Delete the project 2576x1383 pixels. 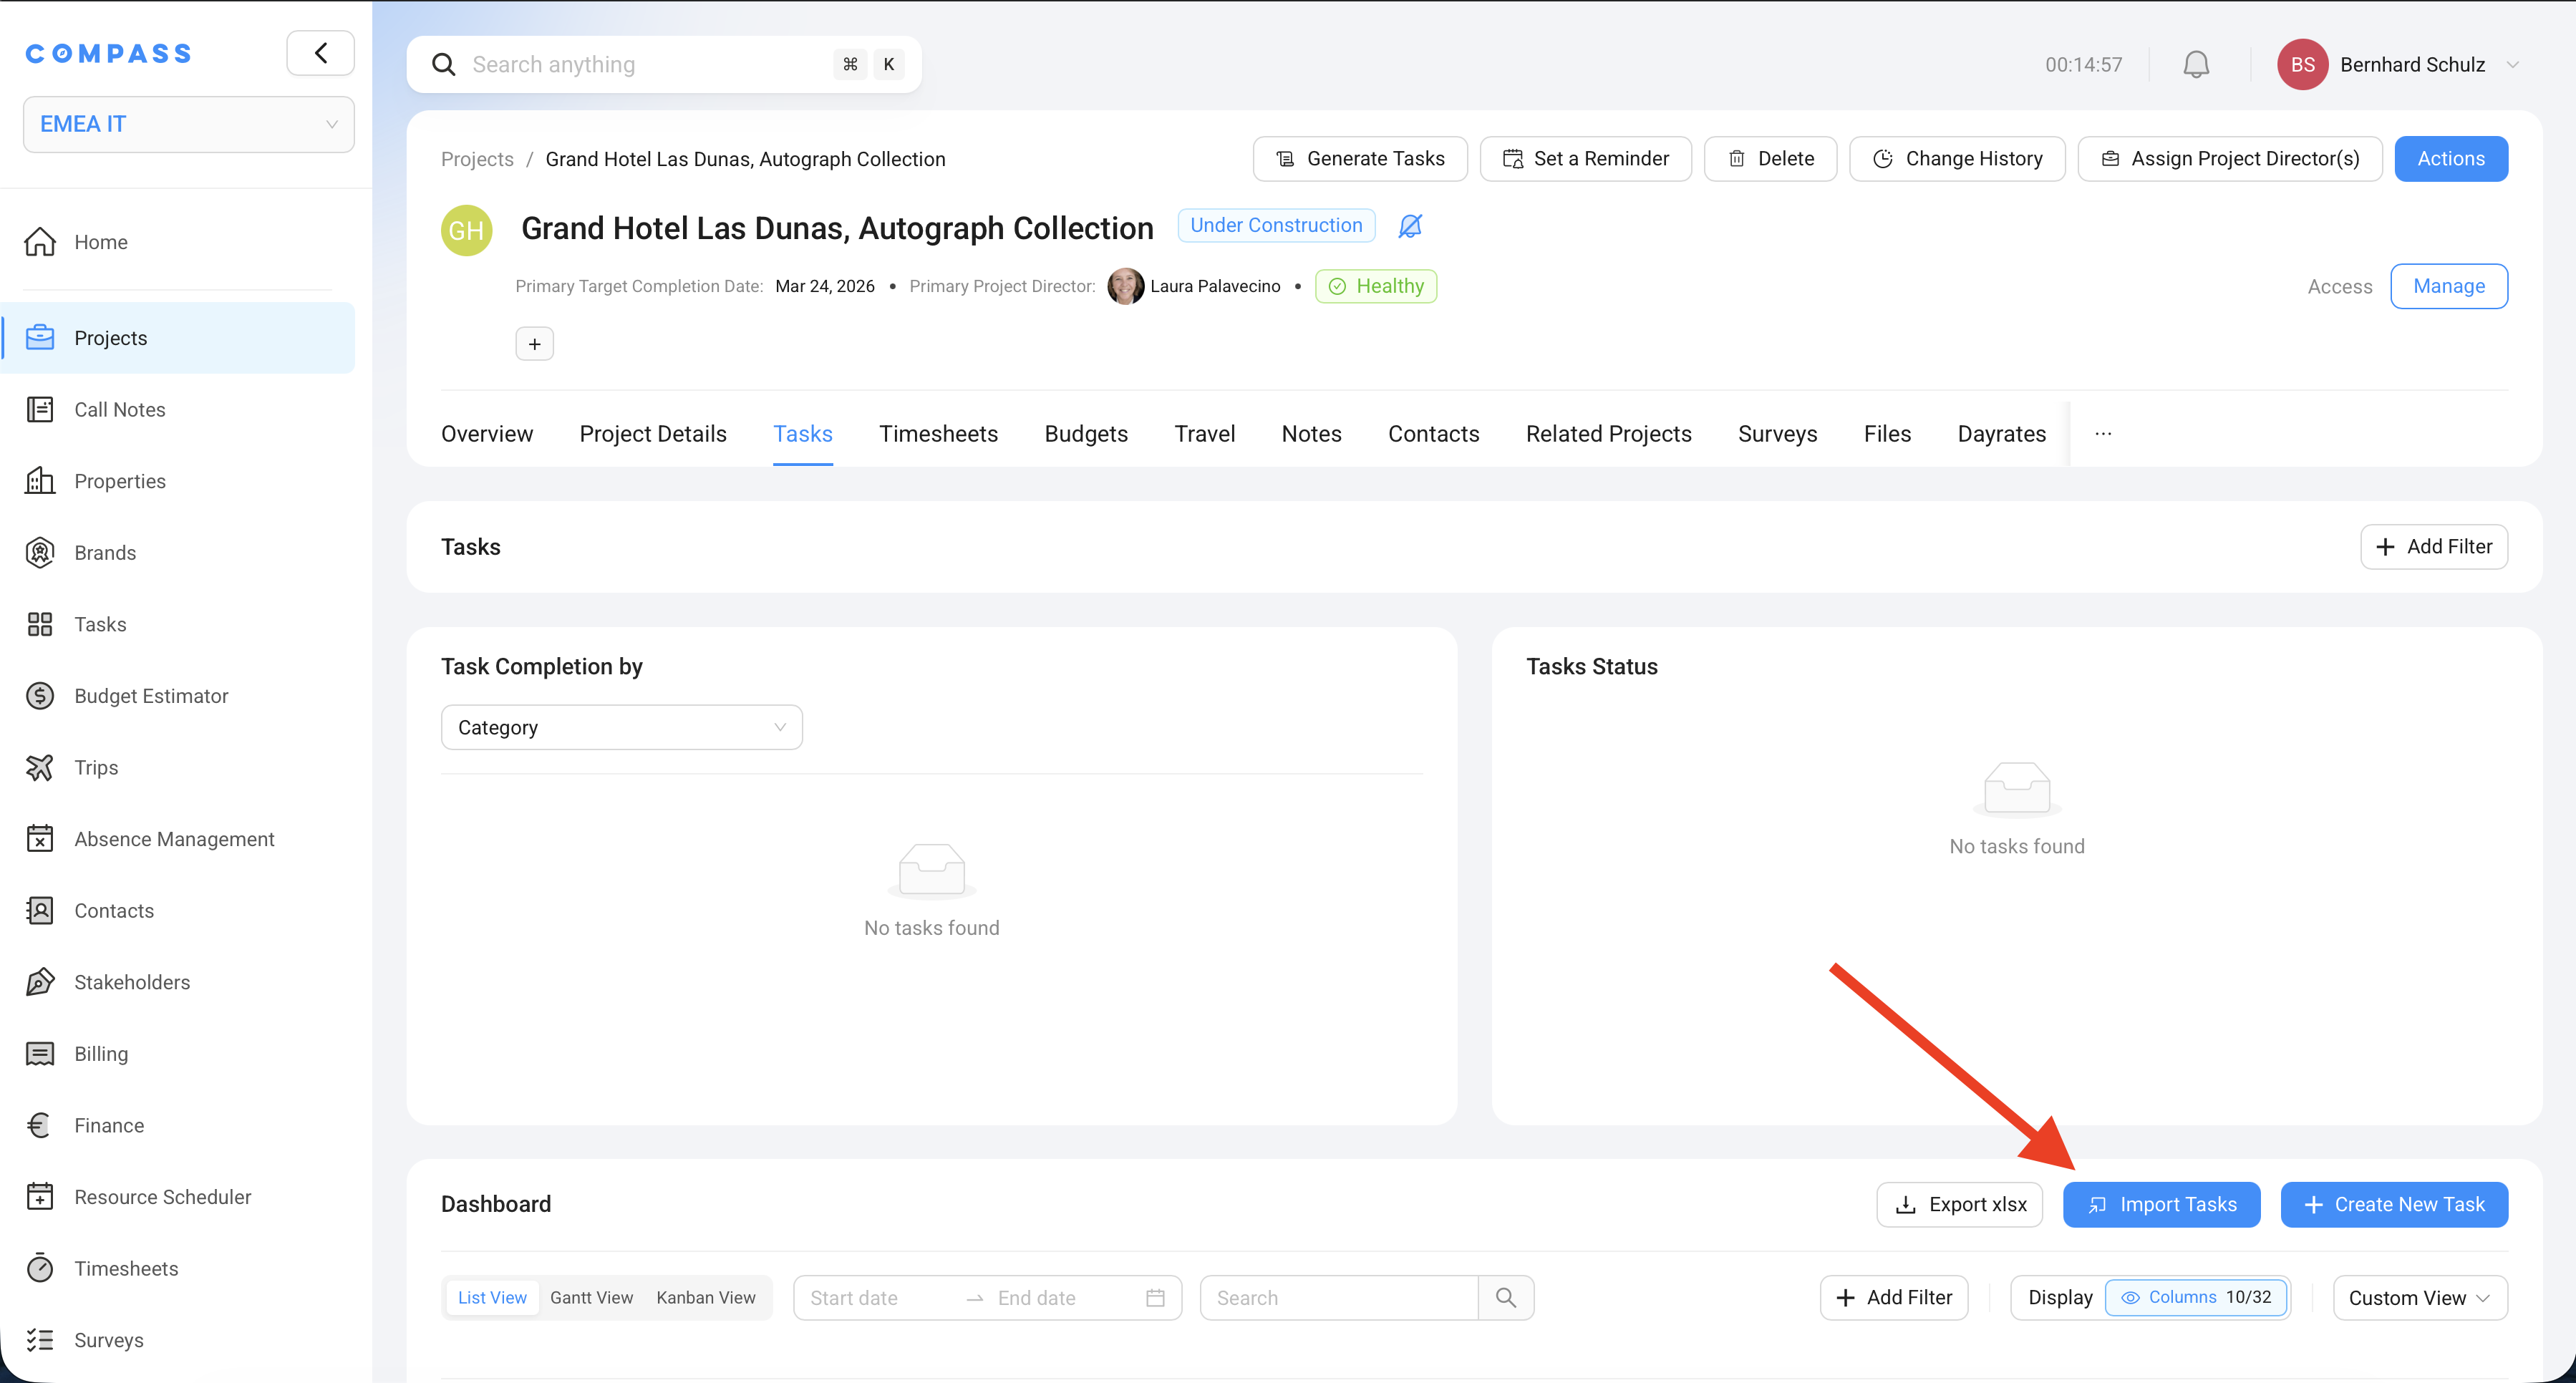(x=1770, y=159)
